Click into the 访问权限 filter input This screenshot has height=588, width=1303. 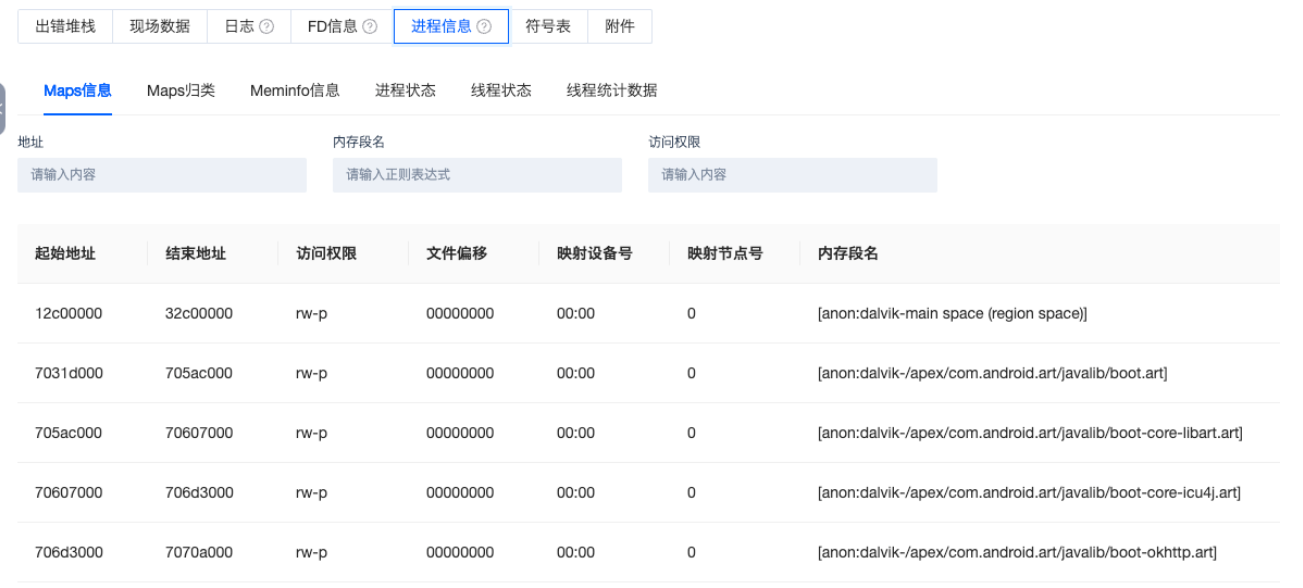792,175
